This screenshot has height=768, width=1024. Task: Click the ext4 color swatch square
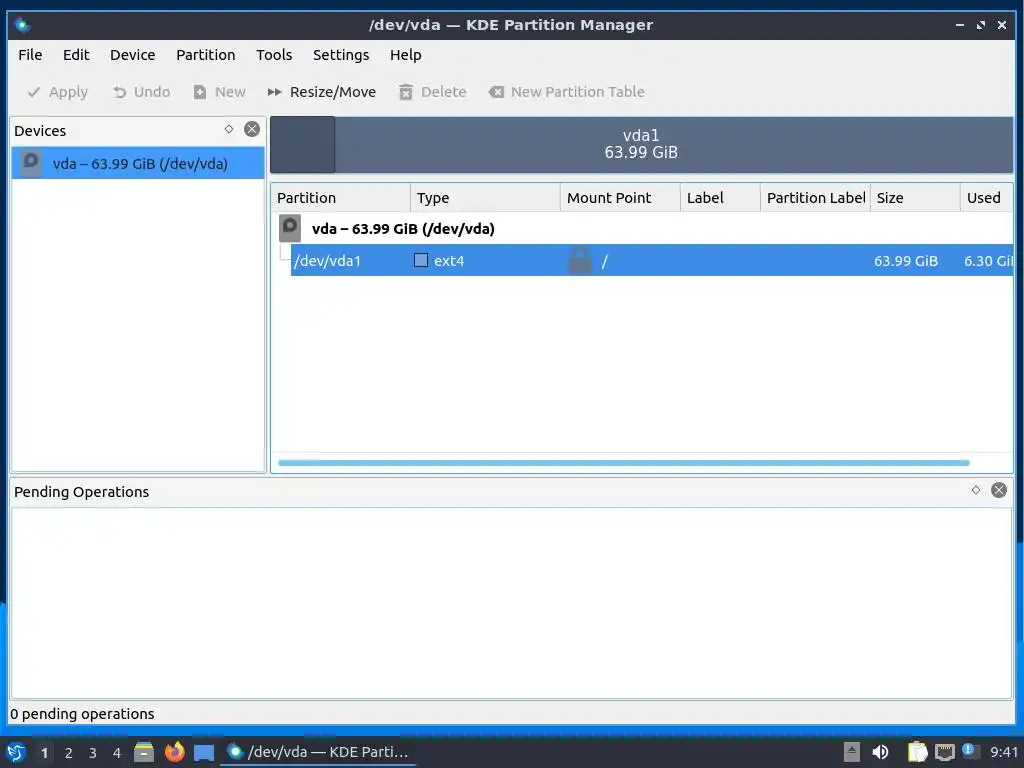421,260
